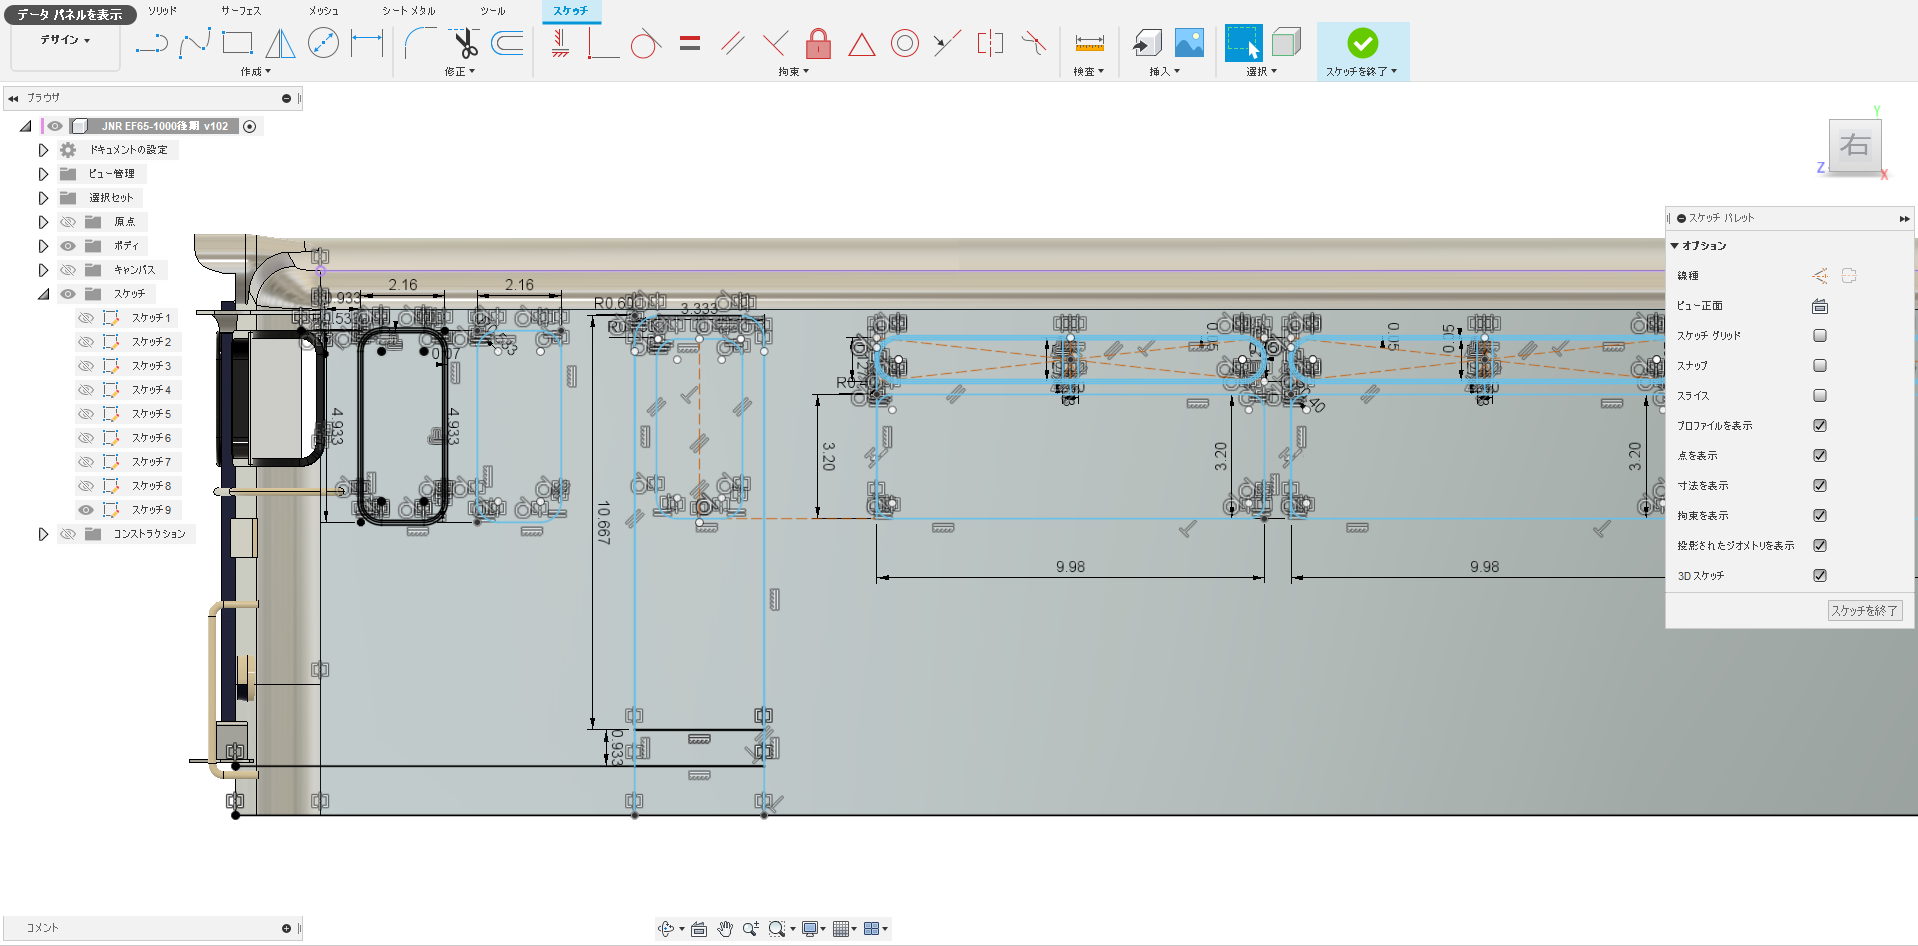Image resolution: width=1918 pixels, height=946 pixels.
Task: Select the two-point Rectangle tool
Action: coord(237,43)
